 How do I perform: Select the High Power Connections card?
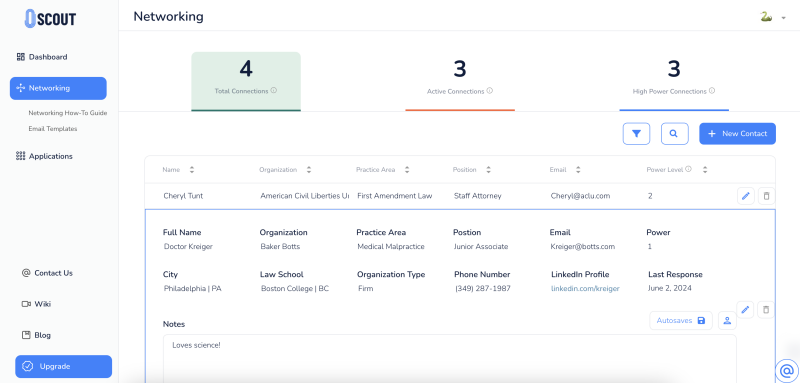(x=674, y=81)
